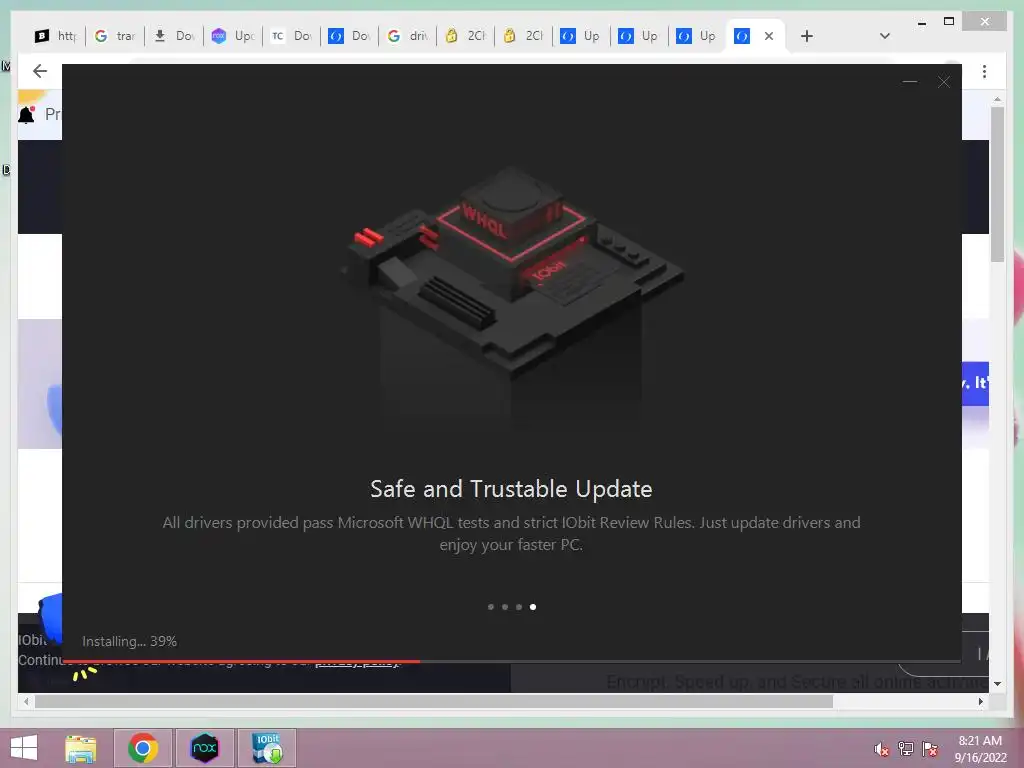Screen dimensions: 1024x768
Task: Close the active Chrome tab
Action: (x=769, y=36)
